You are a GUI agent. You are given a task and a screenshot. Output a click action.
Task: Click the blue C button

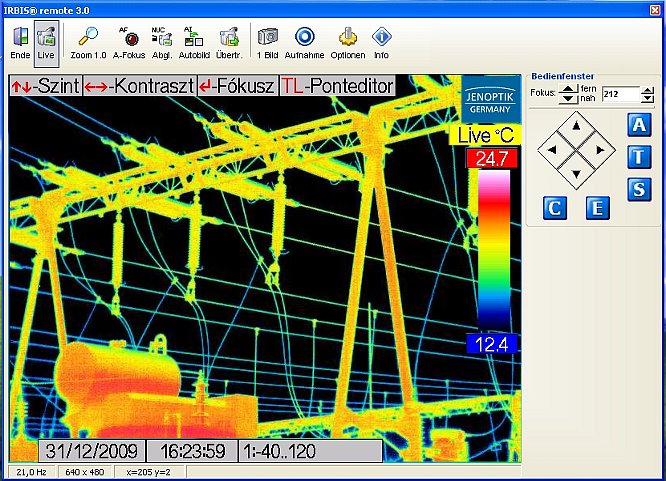click(x=555, y=207)
